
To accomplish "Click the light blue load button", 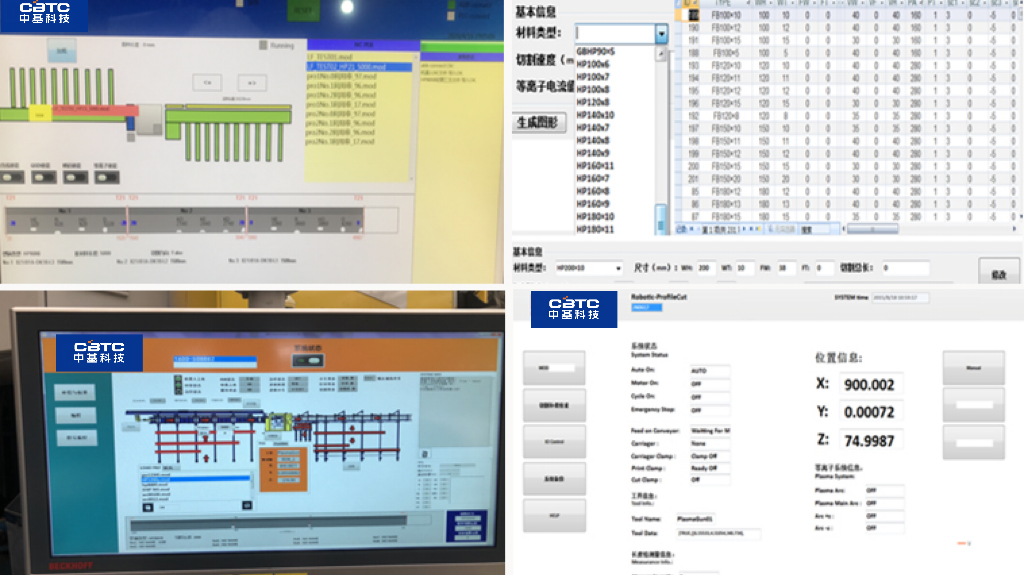I will (x=61, y=48).
